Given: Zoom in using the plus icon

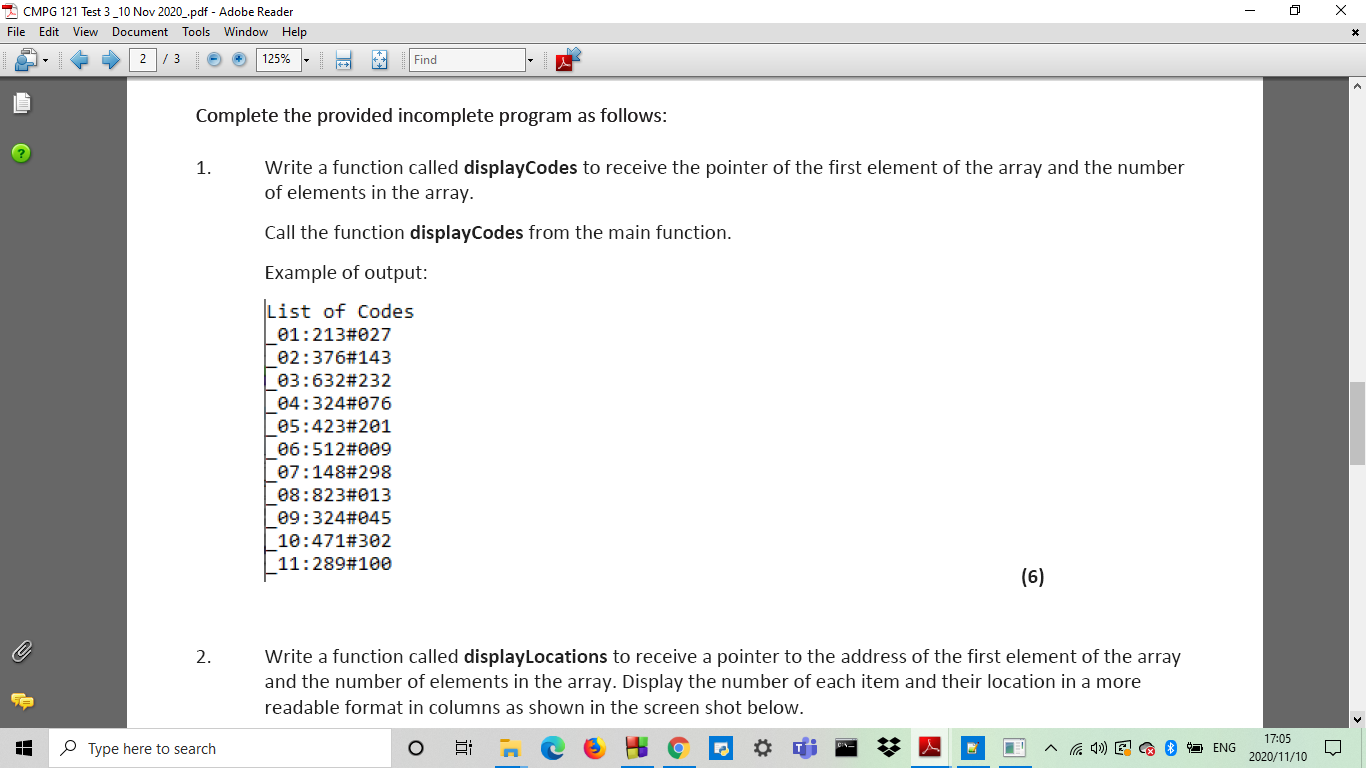Looking at the screenshot, I should click(238, 59).
